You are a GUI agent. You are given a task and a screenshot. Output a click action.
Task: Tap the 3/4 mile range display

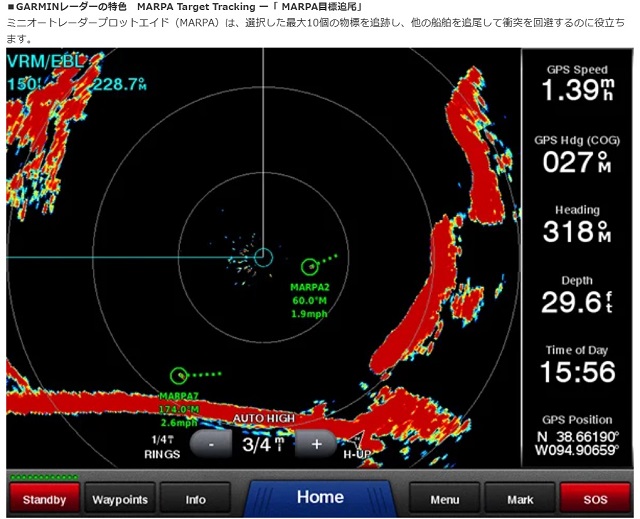(x=263, y=444)
